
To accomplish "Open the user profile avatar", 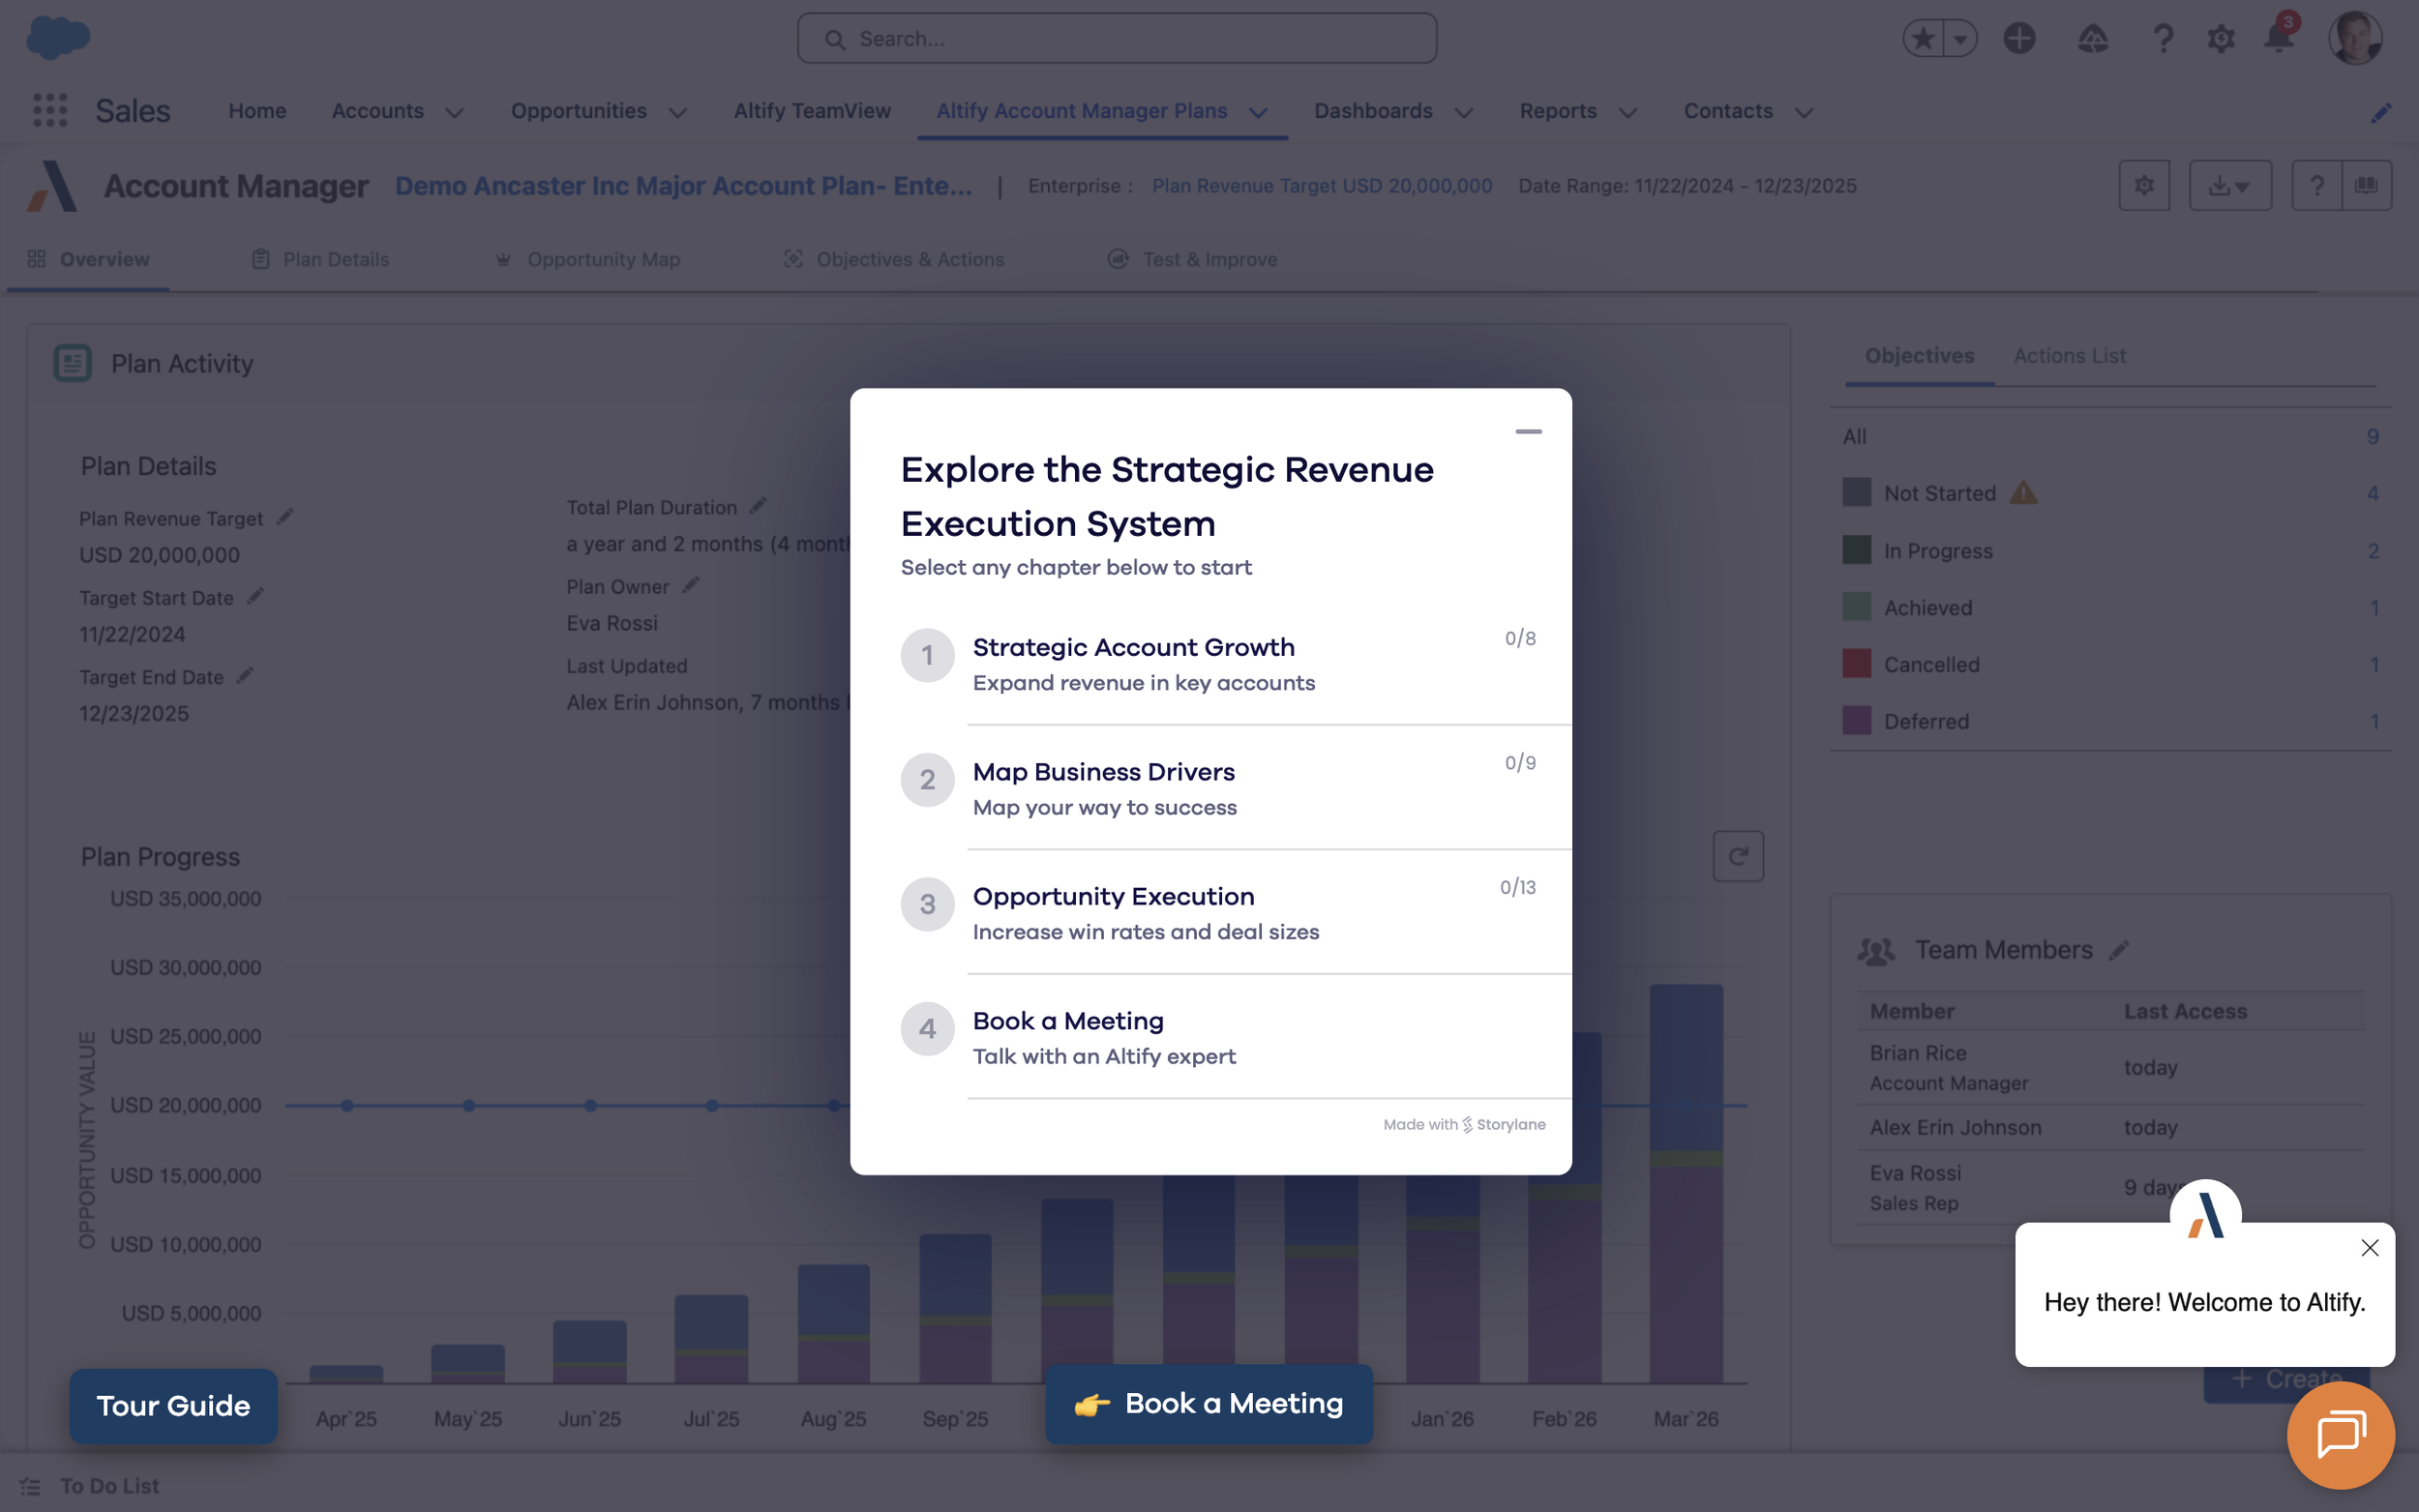I will point(2355,38).
